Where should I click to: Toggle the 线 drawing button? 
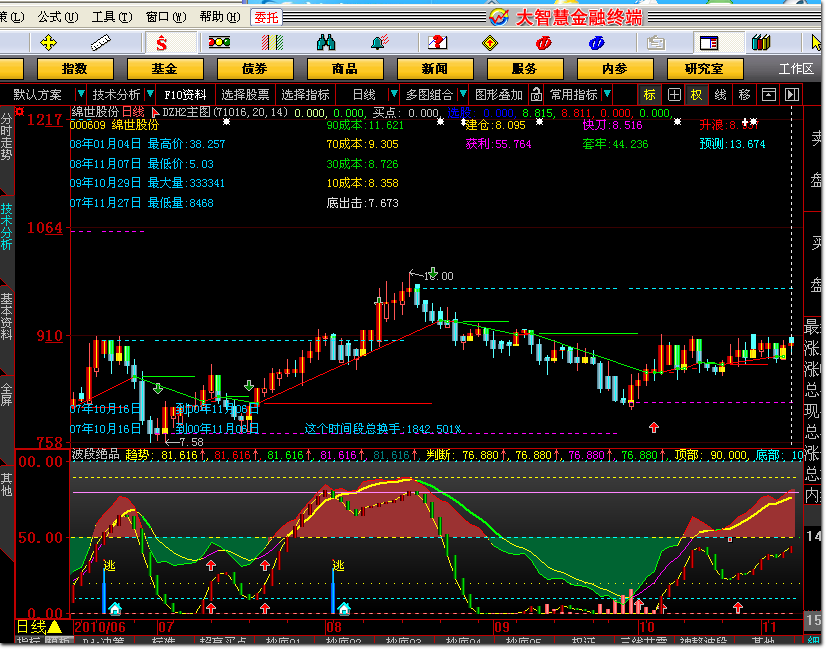tap(720, 95)
